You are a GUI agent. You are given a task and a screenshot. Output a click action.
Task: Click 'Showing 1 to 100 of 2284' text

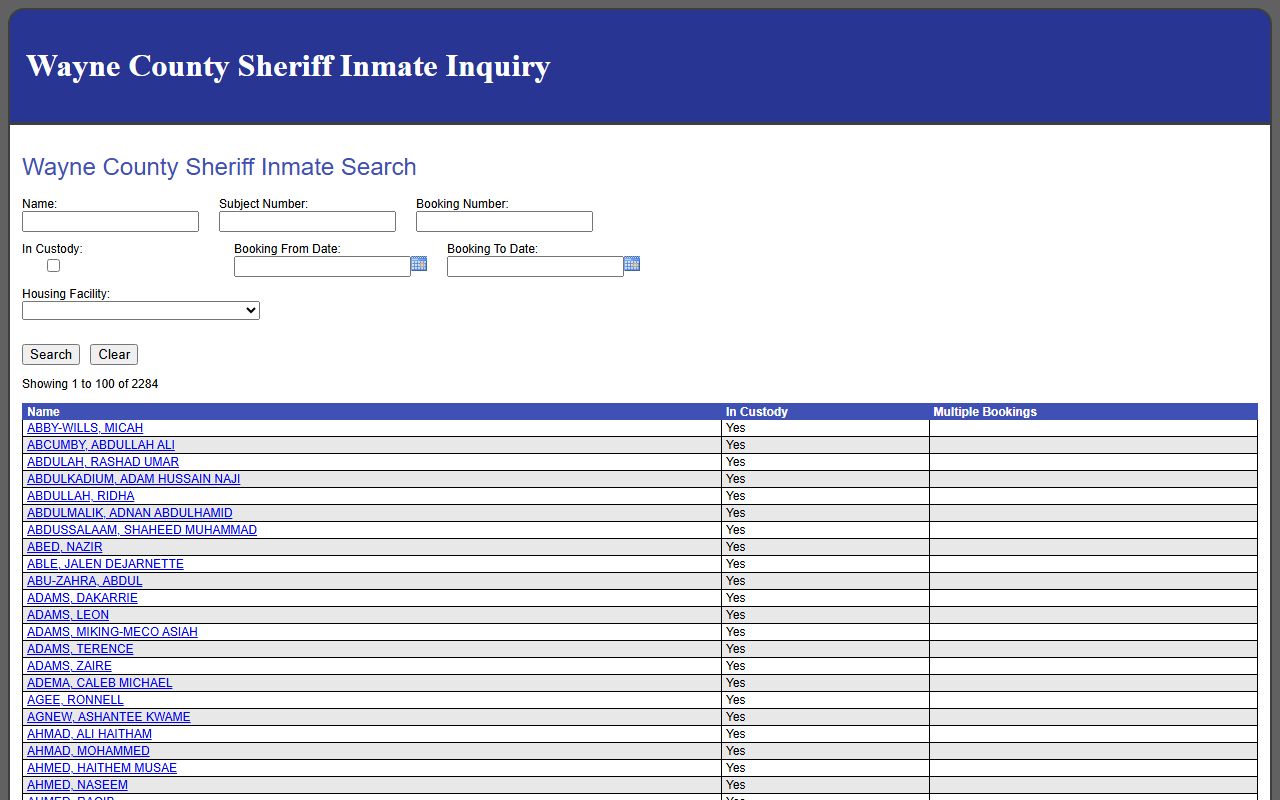(90, 384)
